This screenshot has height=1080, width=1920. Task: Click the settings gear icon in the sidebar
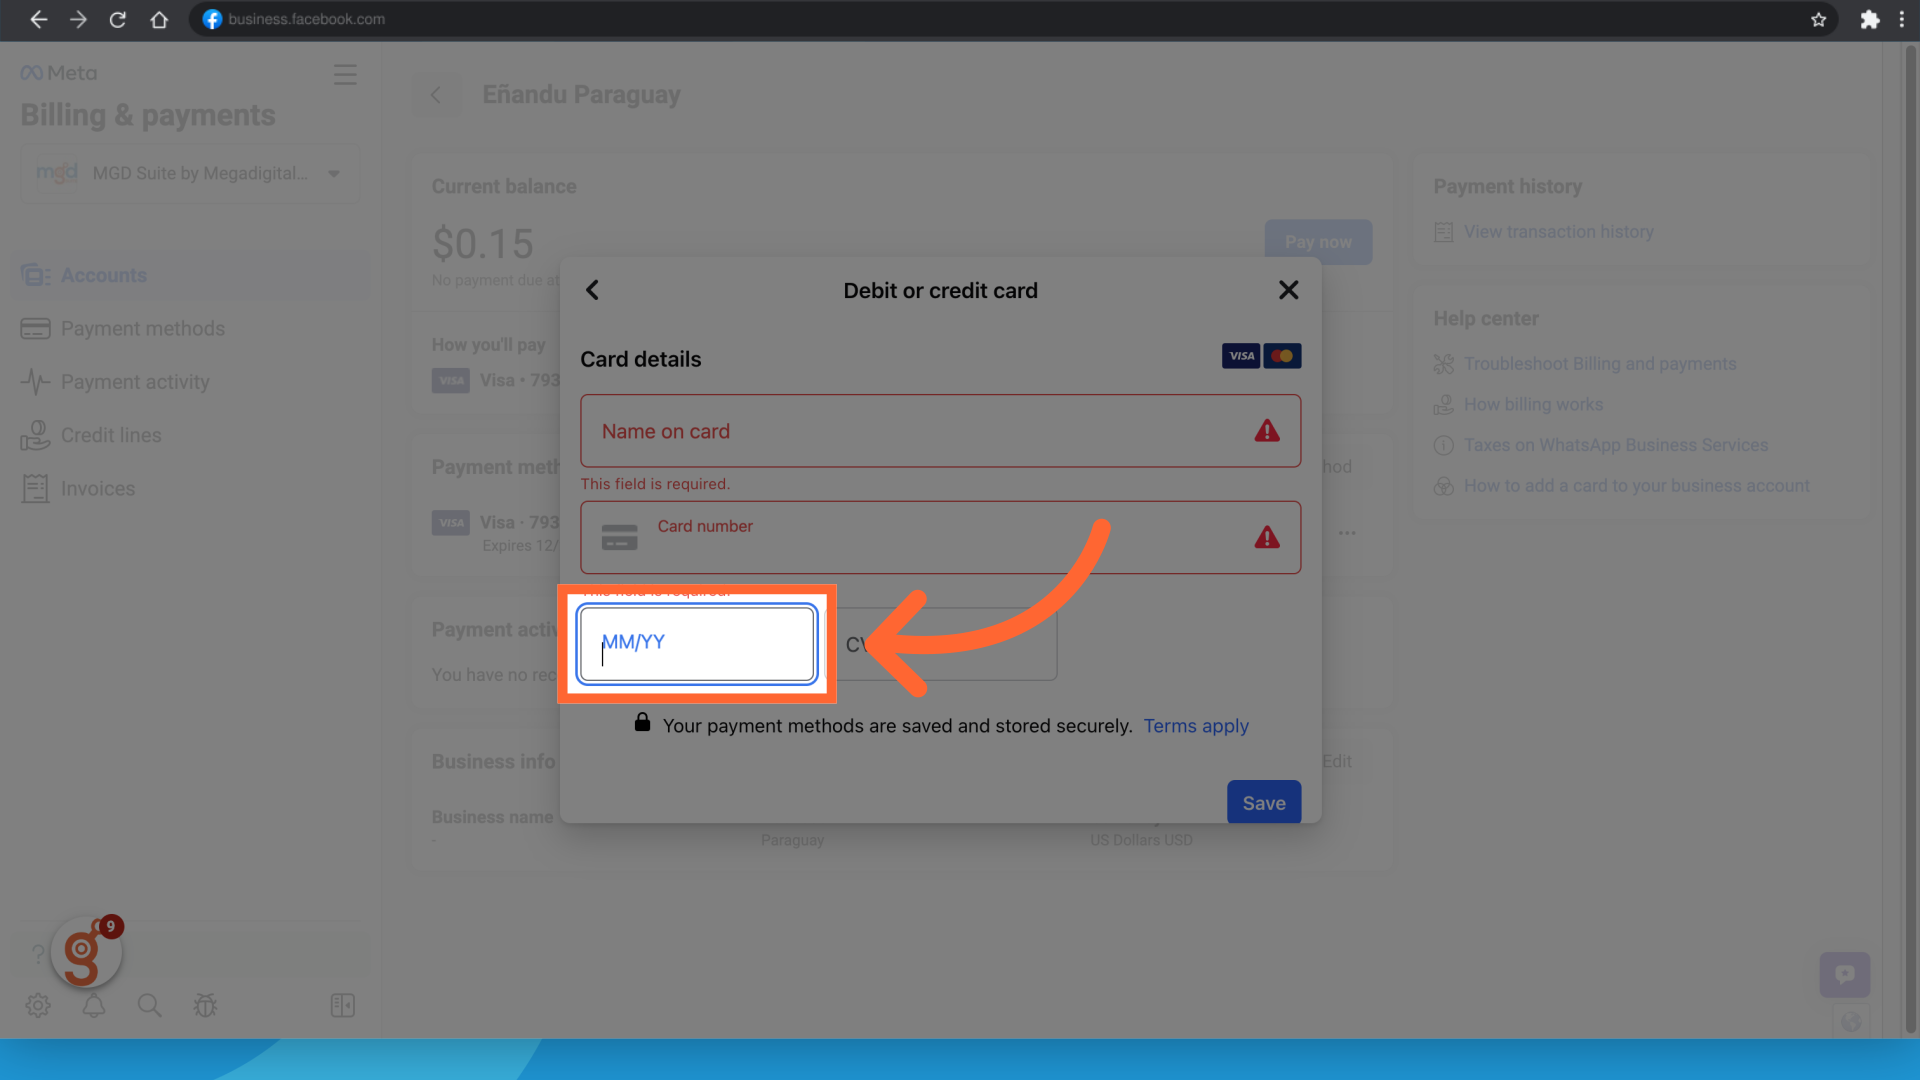point(38,1005)
